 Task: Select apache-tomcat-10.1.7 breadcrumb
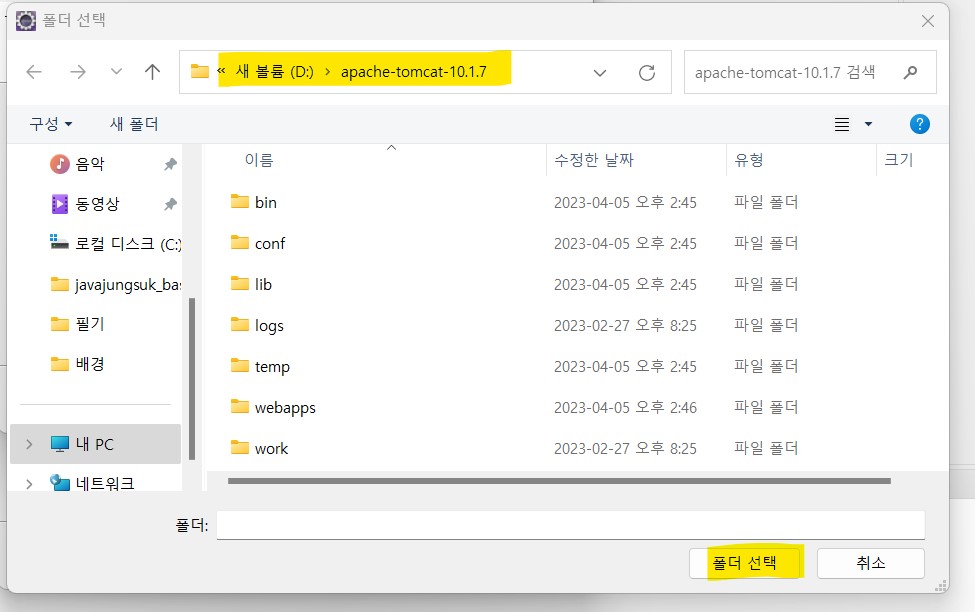[414, 72]
